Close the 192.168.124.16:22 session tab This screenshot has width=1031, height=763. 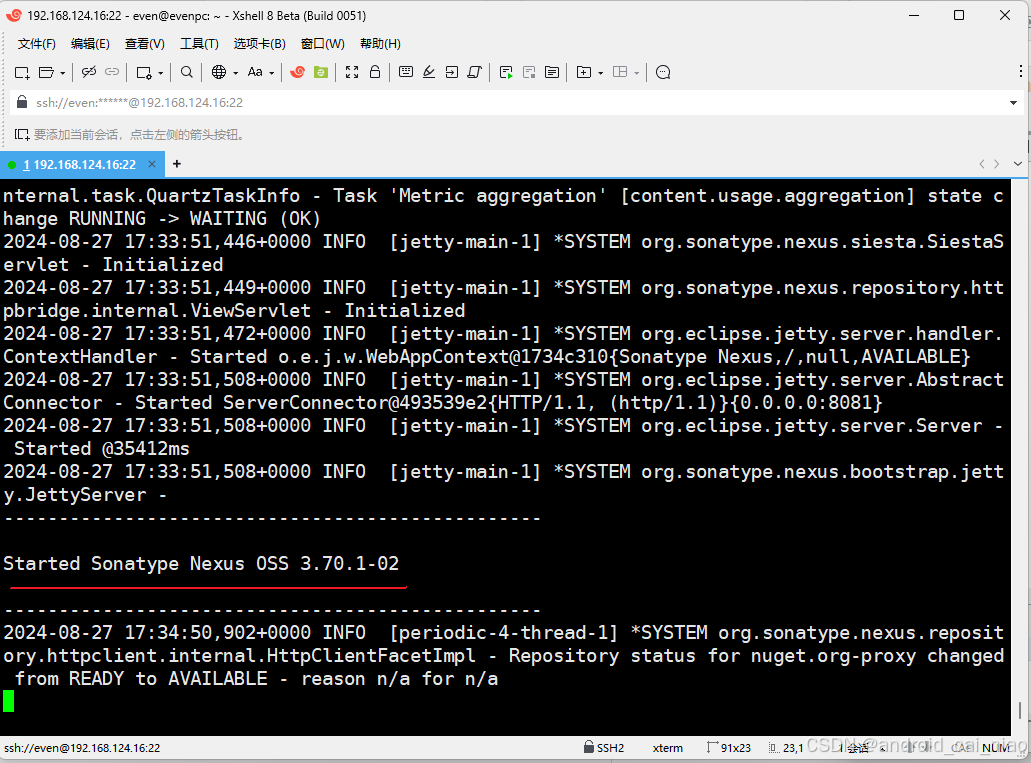tap(152, 164)
